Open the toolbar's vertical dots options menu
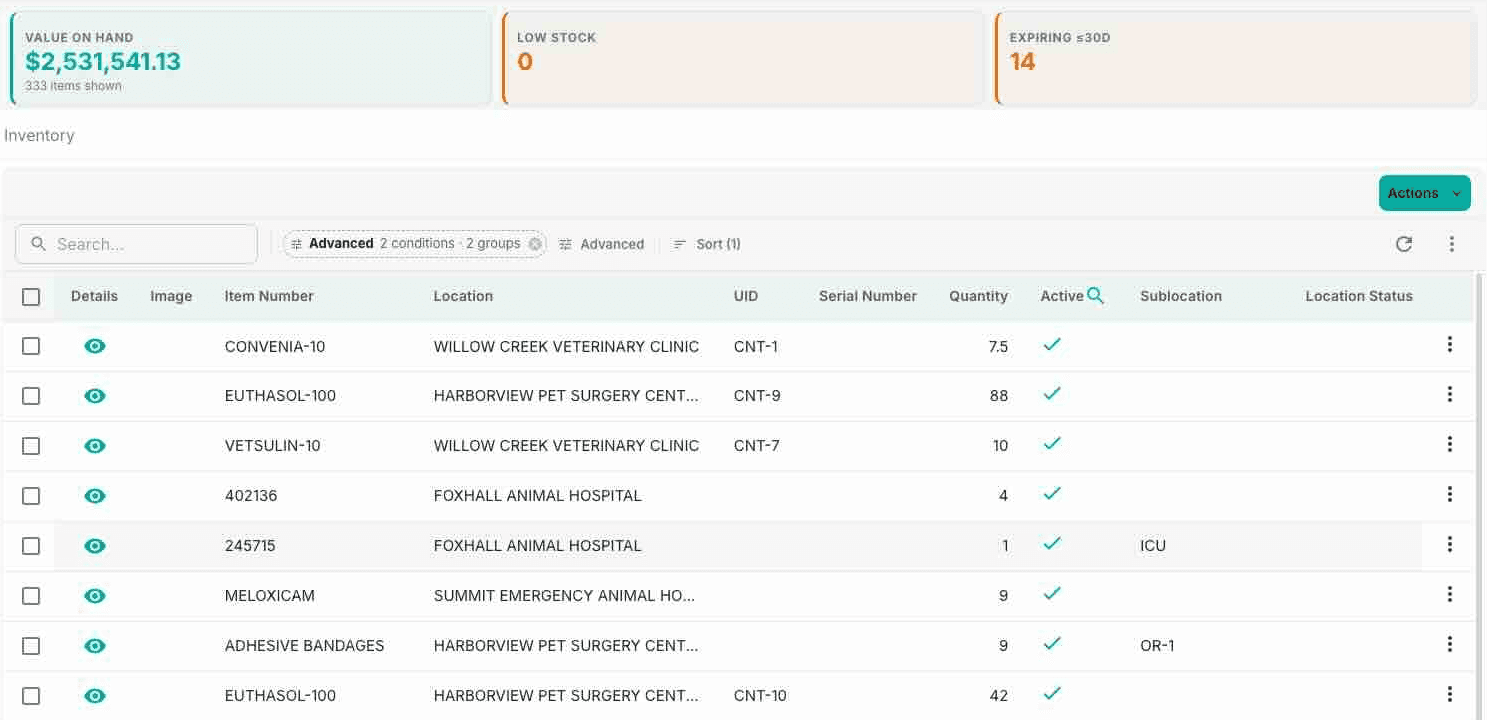Viewport: 1487px width, 720px height. (1451, 244)
